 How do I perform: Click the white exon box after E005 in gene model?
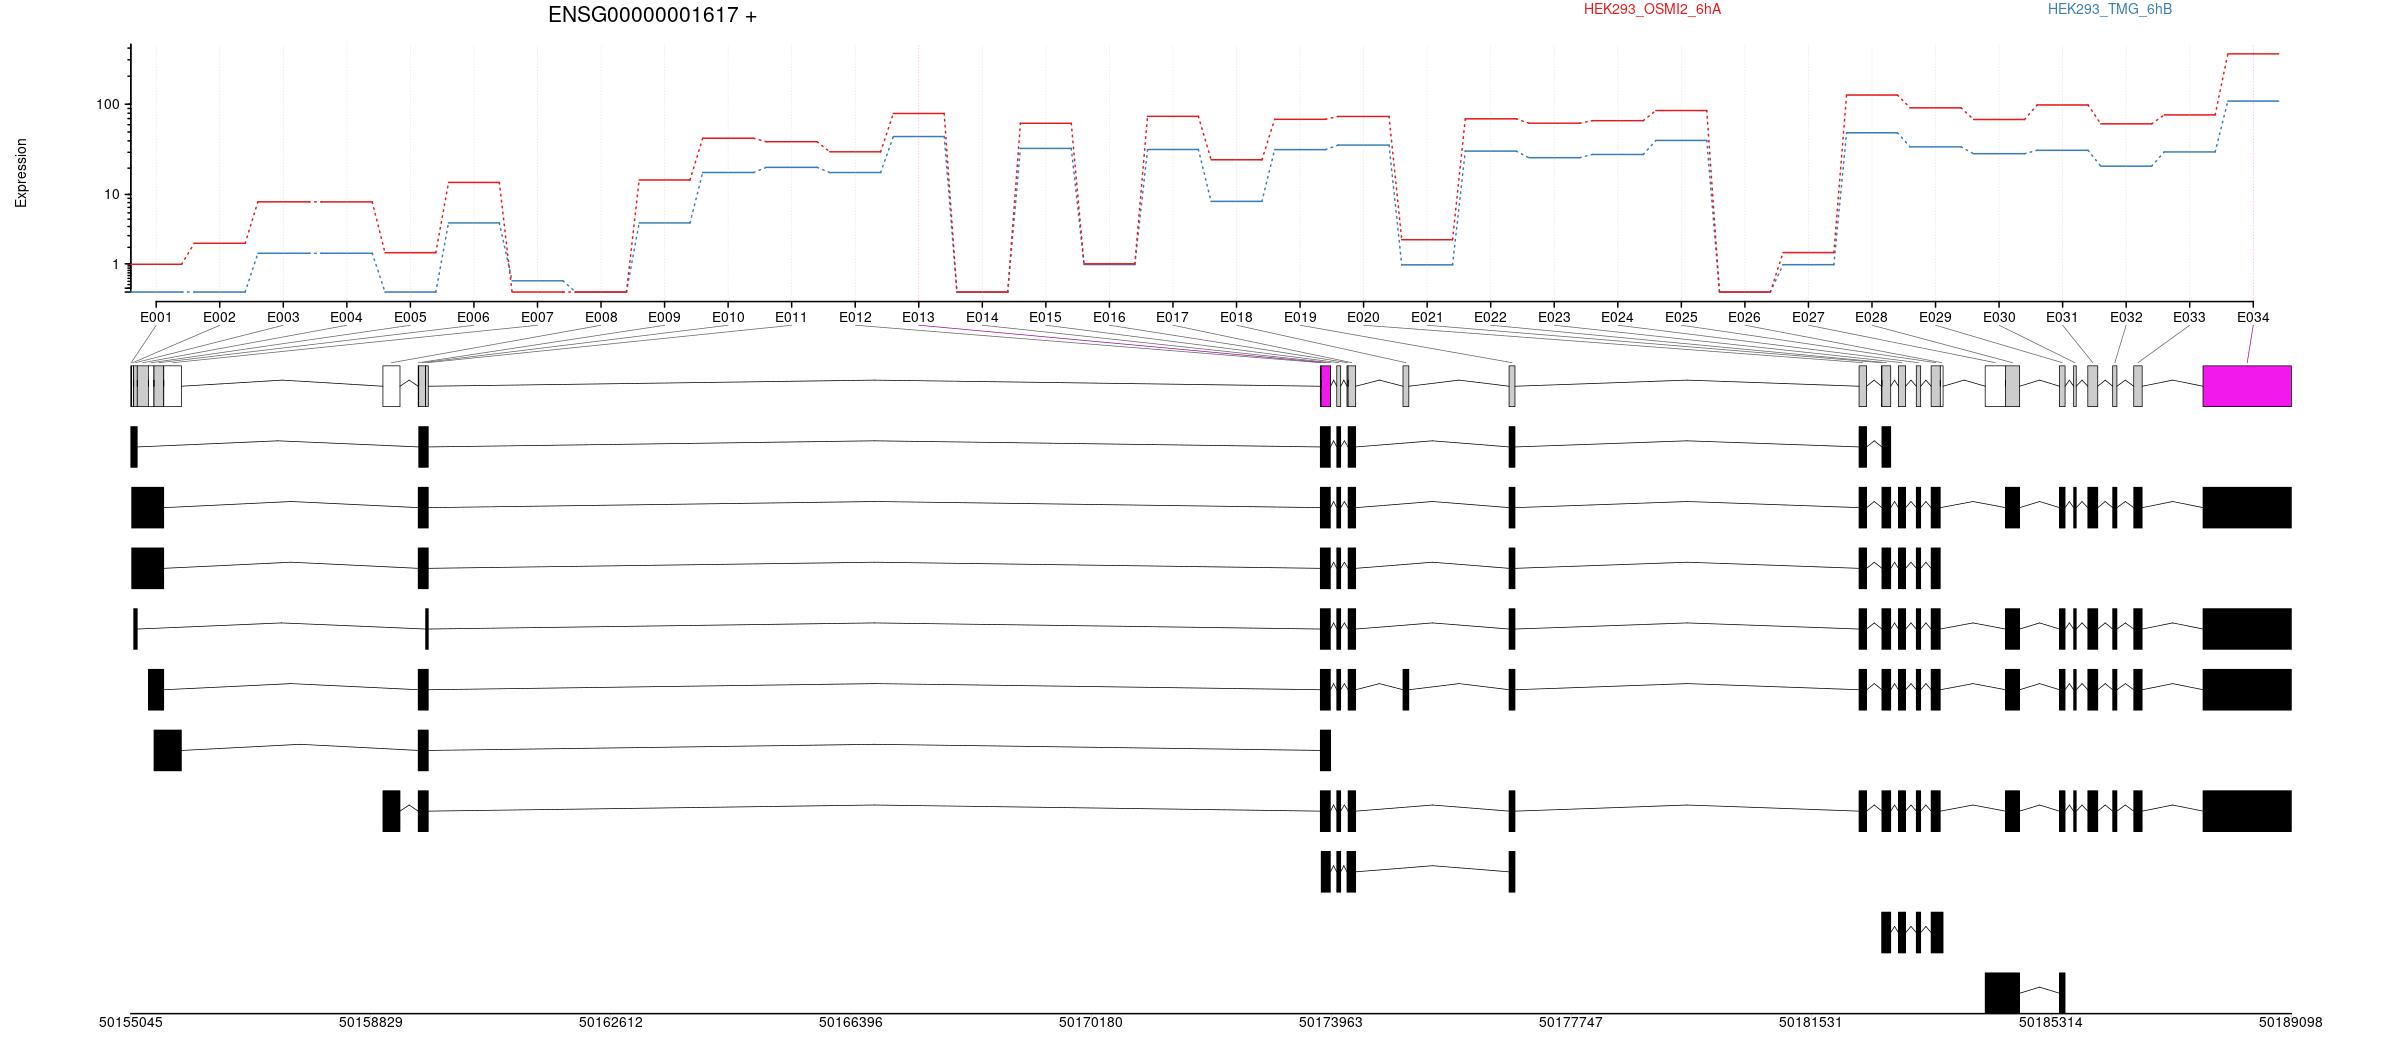click(x=391, y=386)
